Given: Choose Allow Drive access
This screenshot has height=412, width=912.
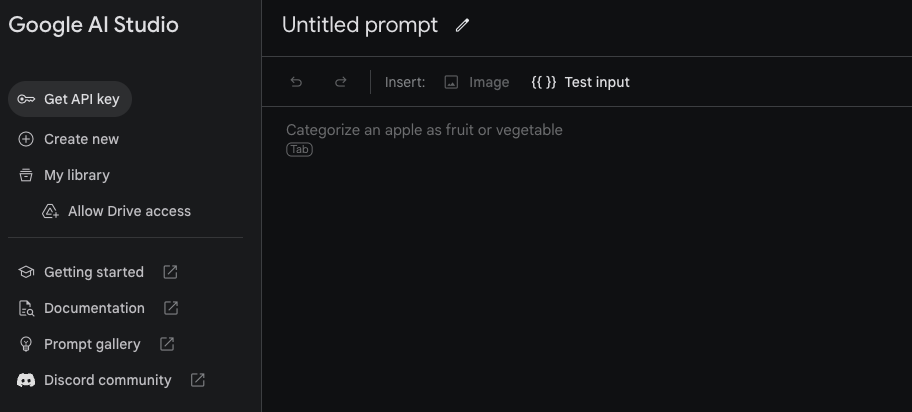Looking at the screenshot, I should tap(129, 211).
